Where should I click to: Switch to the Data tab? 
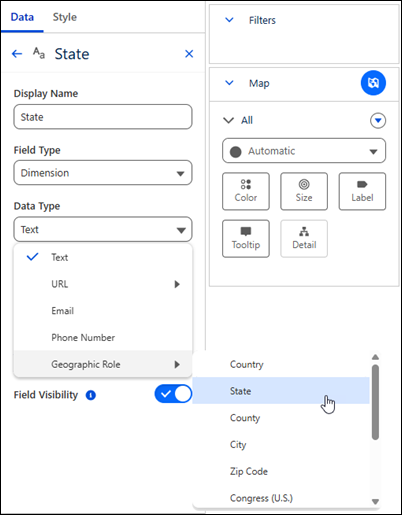(x=22, y=17)
